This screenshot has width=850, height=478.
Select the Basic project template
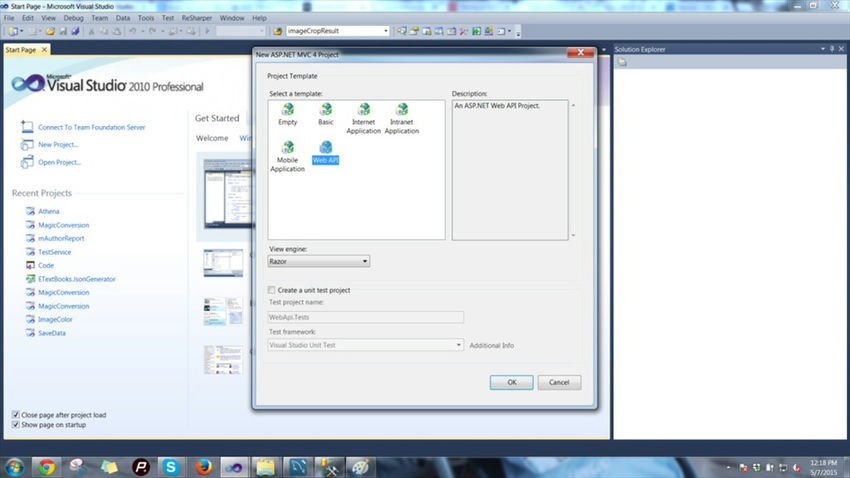pyautogui.click(x=325, y=114)
